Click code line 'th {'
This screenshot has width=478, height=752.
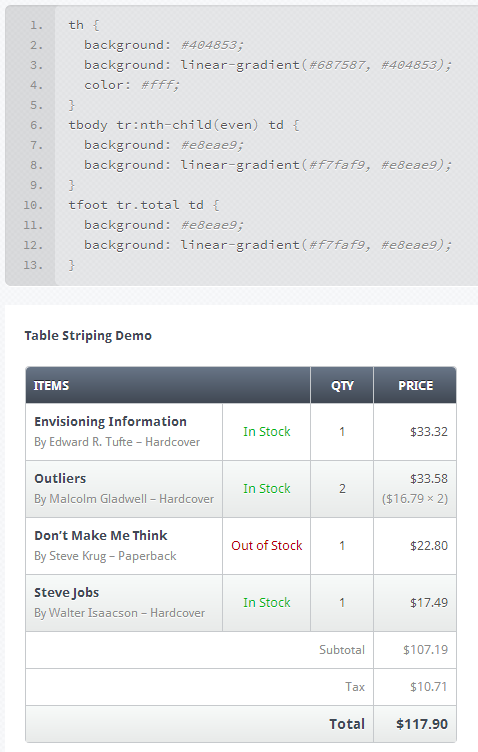tap(84, 25)
